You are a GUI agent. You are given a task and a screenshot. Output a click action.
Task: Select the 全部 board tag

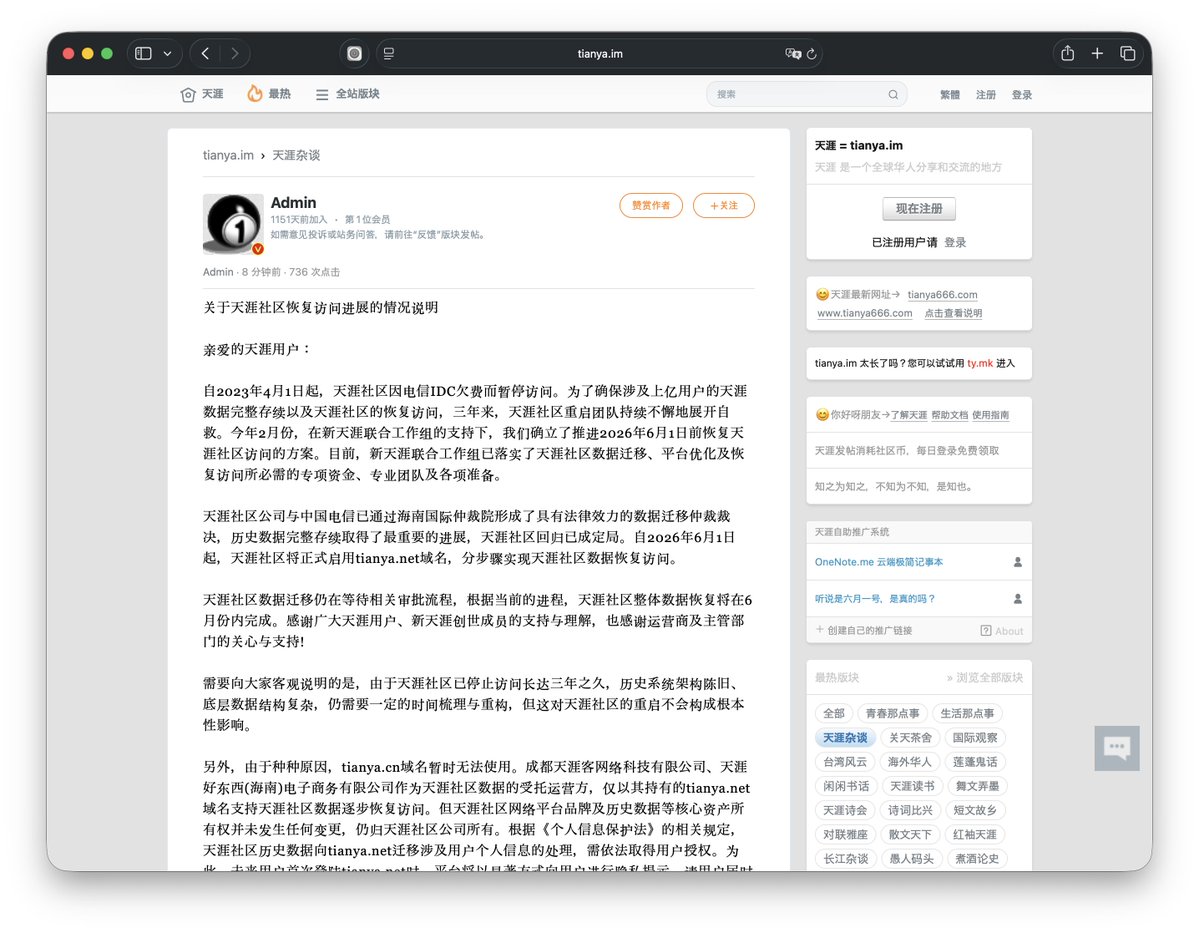point(833,714)
